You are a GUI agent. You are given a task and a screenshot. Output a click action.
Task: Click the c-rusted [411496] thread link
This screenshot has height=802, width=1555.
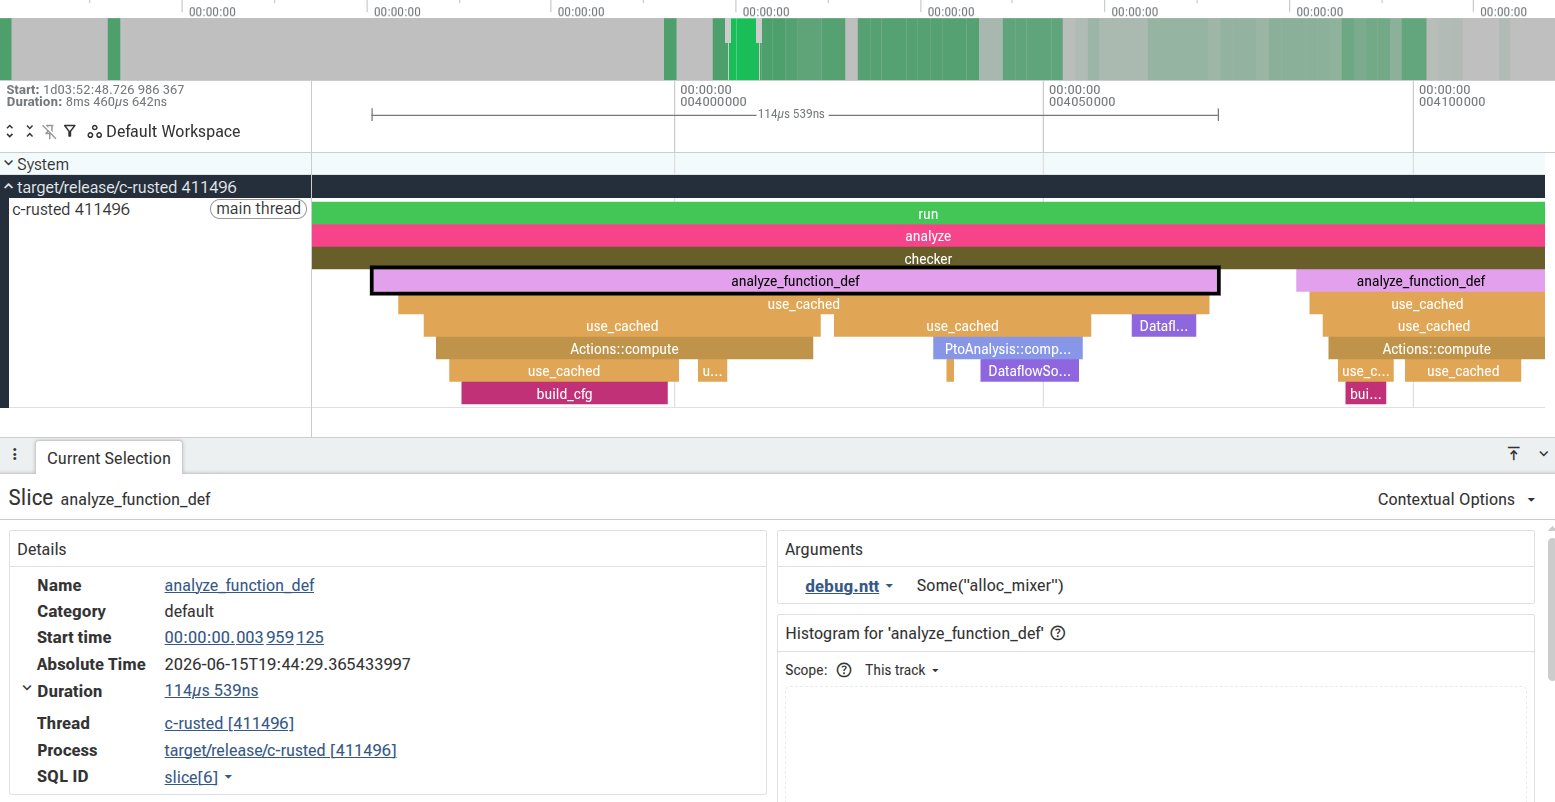(229, 723)
